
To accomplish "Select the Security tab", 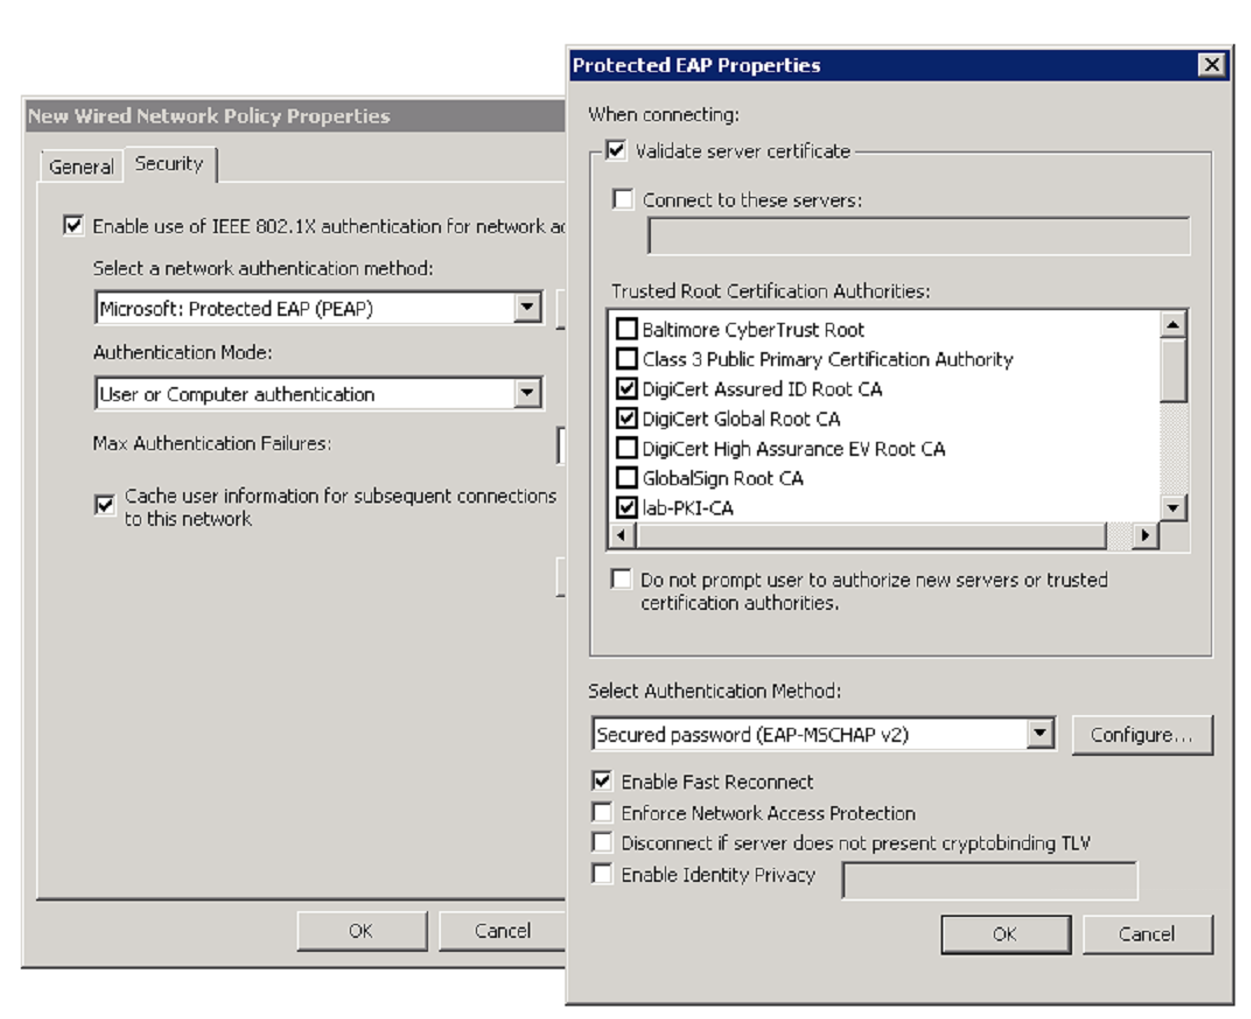I will [x=169, y=165].
